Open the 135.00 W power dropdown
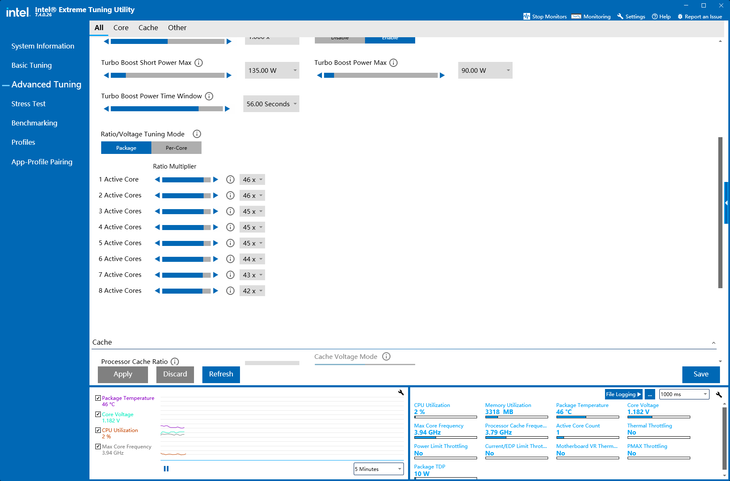 coord(272,70)
